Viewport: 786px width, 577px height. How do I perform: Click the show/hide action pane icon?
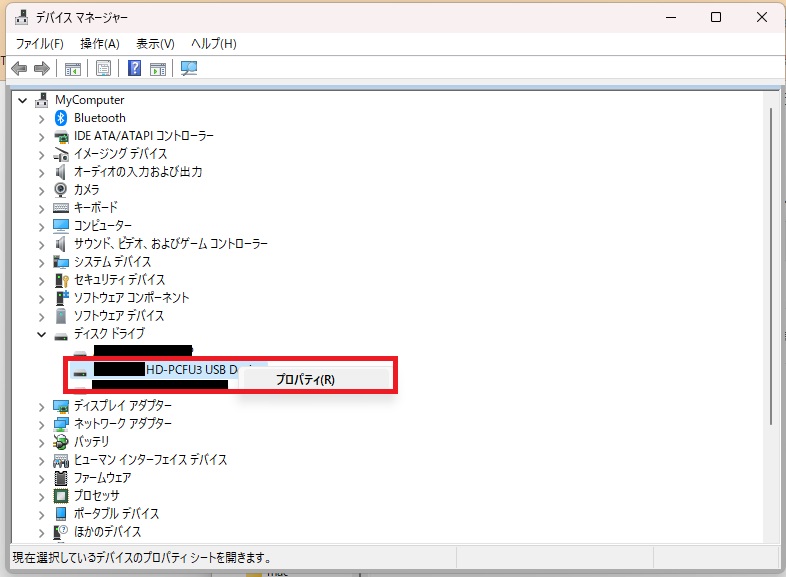pyautogui.click(x=158, y=69)
